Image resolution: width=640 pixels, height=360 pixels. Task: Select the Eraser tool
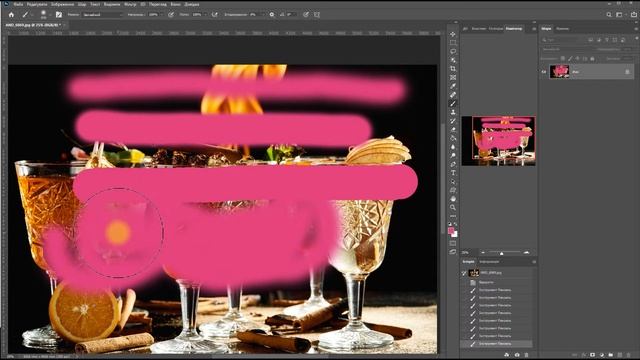tap(453, 129)
